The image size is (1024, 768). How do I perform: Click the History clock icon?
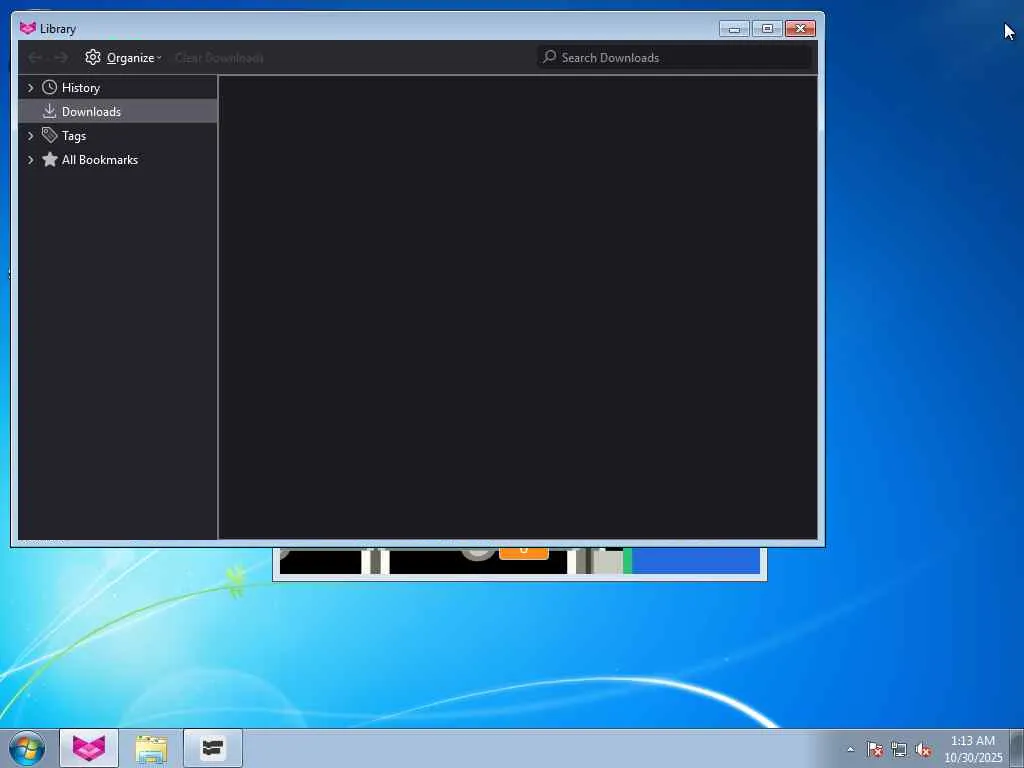click(50, 88)
